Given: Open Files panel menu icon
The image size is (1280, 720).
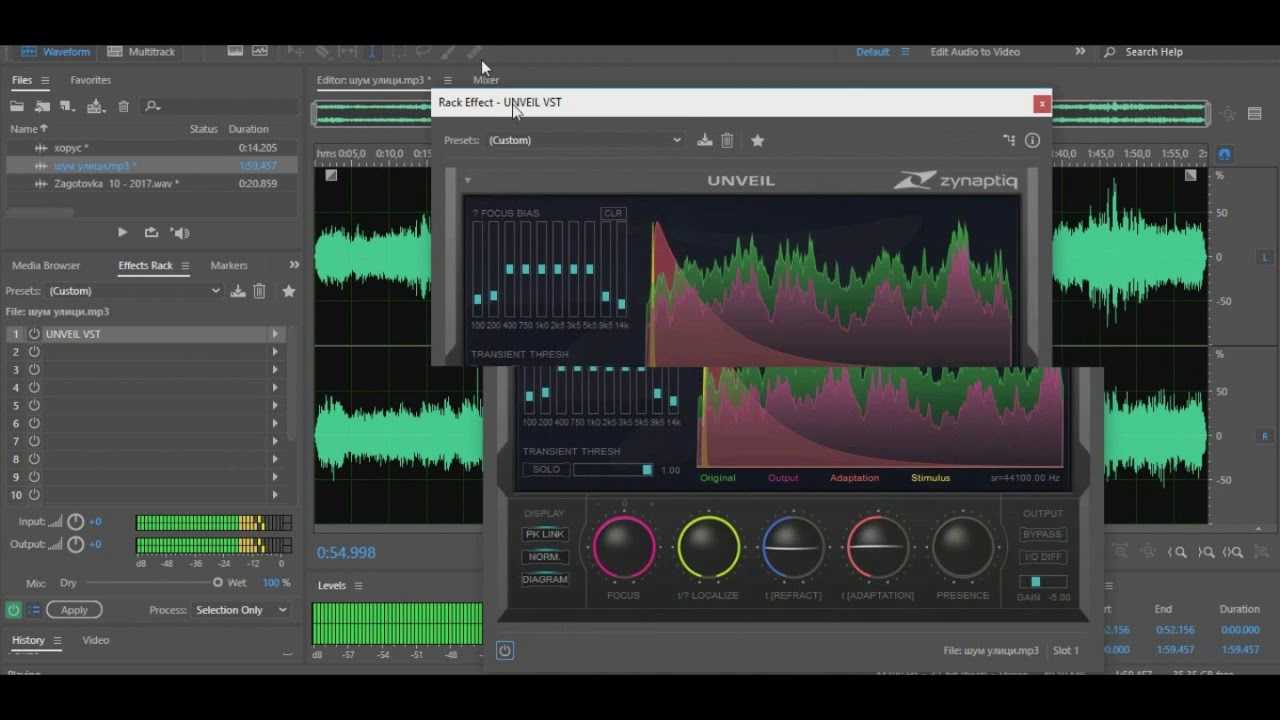Looking at the screenshot, I should pos(45,80).
